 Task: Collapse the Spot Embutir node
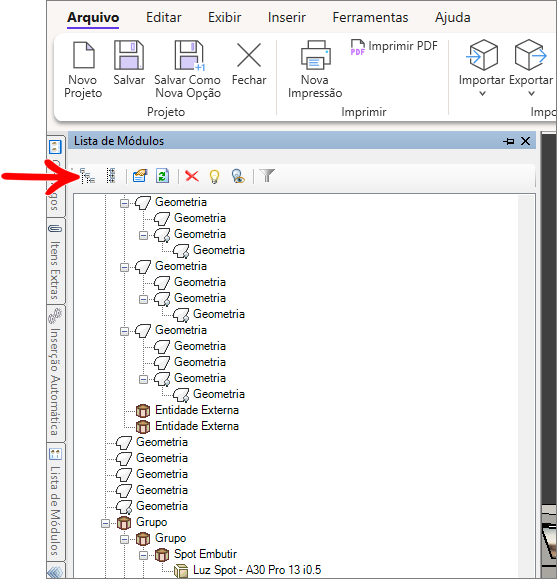(143, 555)
